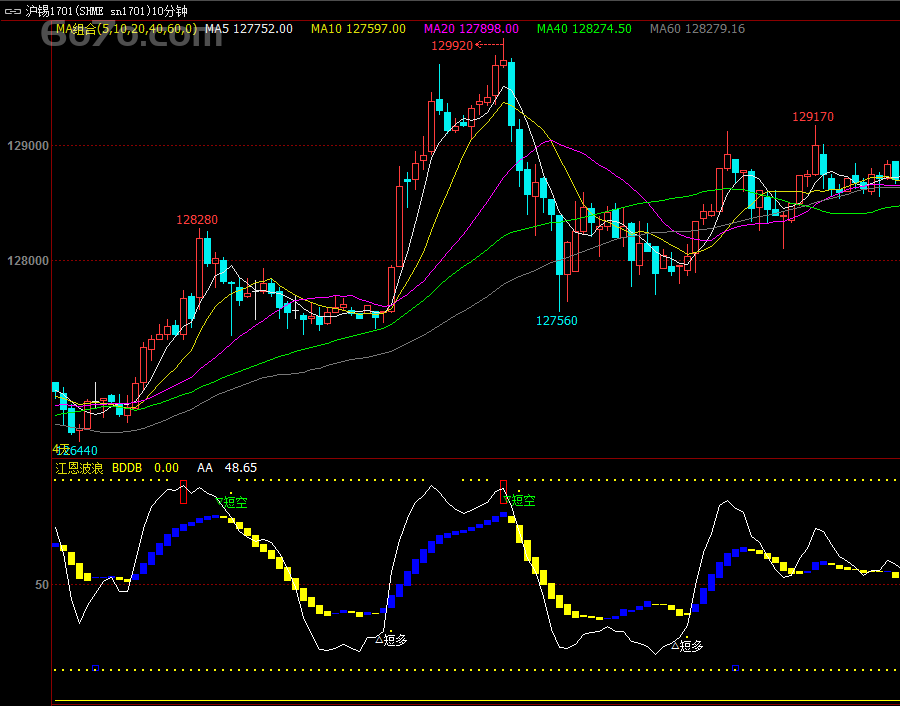
Task: Select the MA5 127752.00 readout
Action: 249,29
